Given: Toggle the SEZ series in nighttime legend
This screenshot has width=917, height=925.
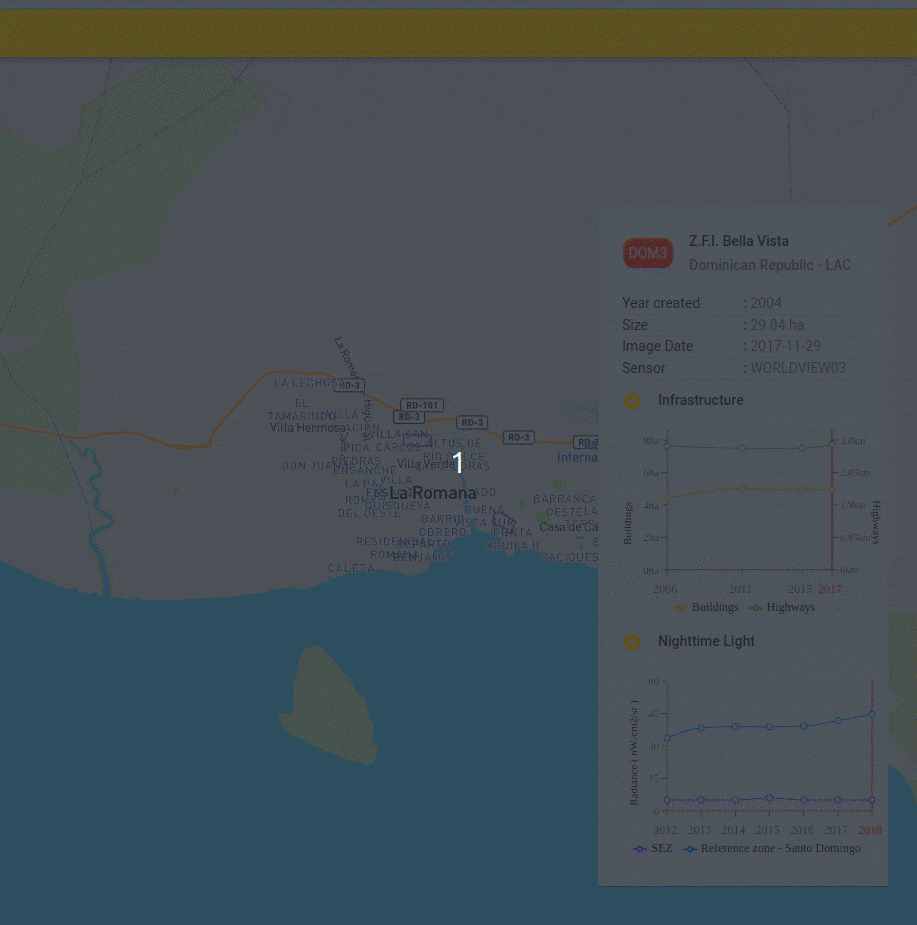Looking at the screenshot, I should point(653,848).
